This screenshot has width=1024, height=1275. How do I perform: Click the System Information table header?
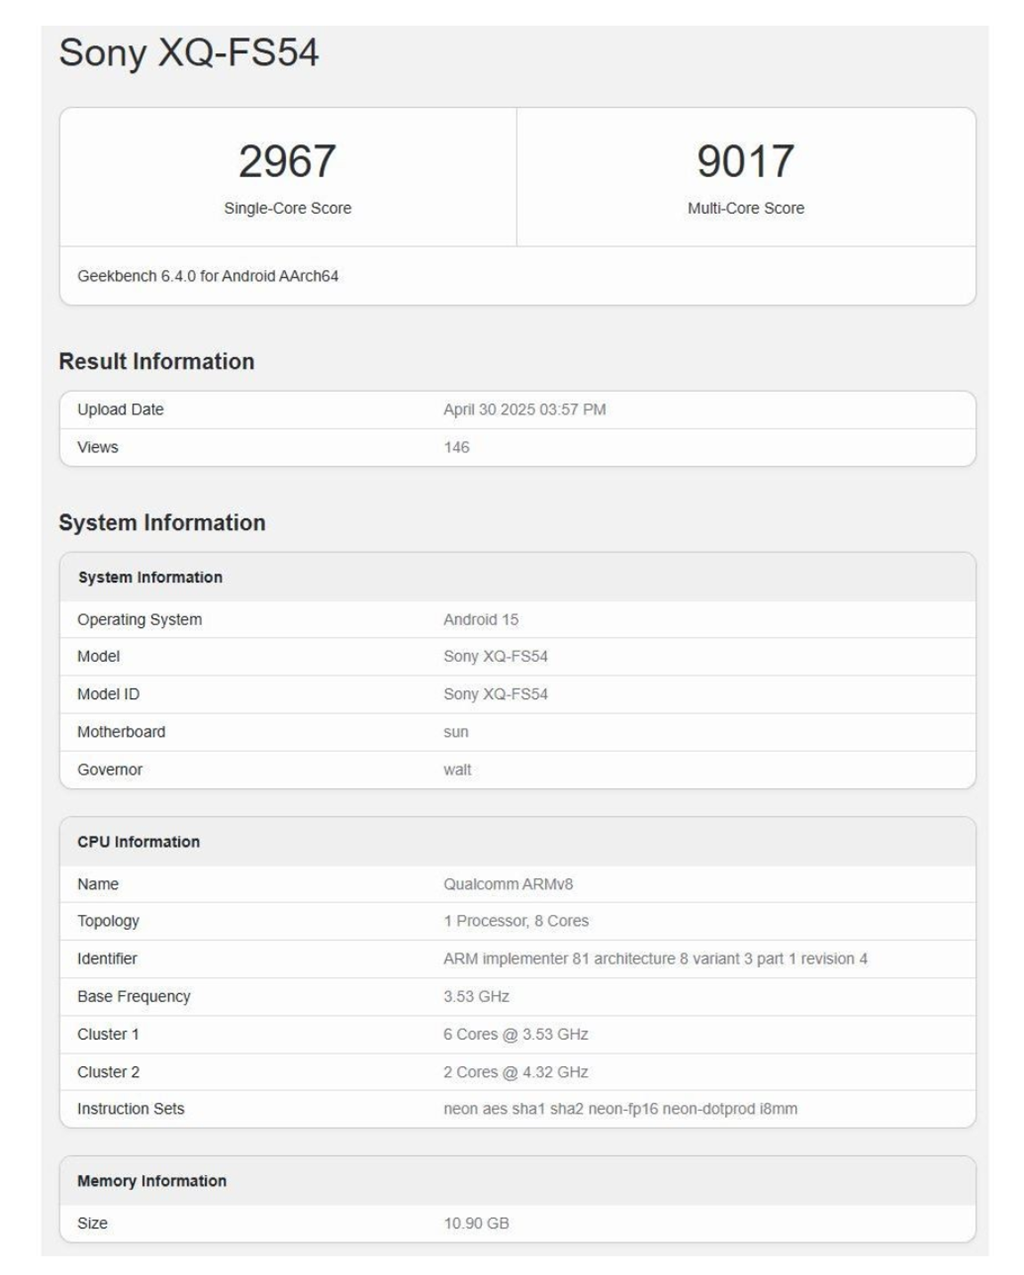[x=150, y=577]
